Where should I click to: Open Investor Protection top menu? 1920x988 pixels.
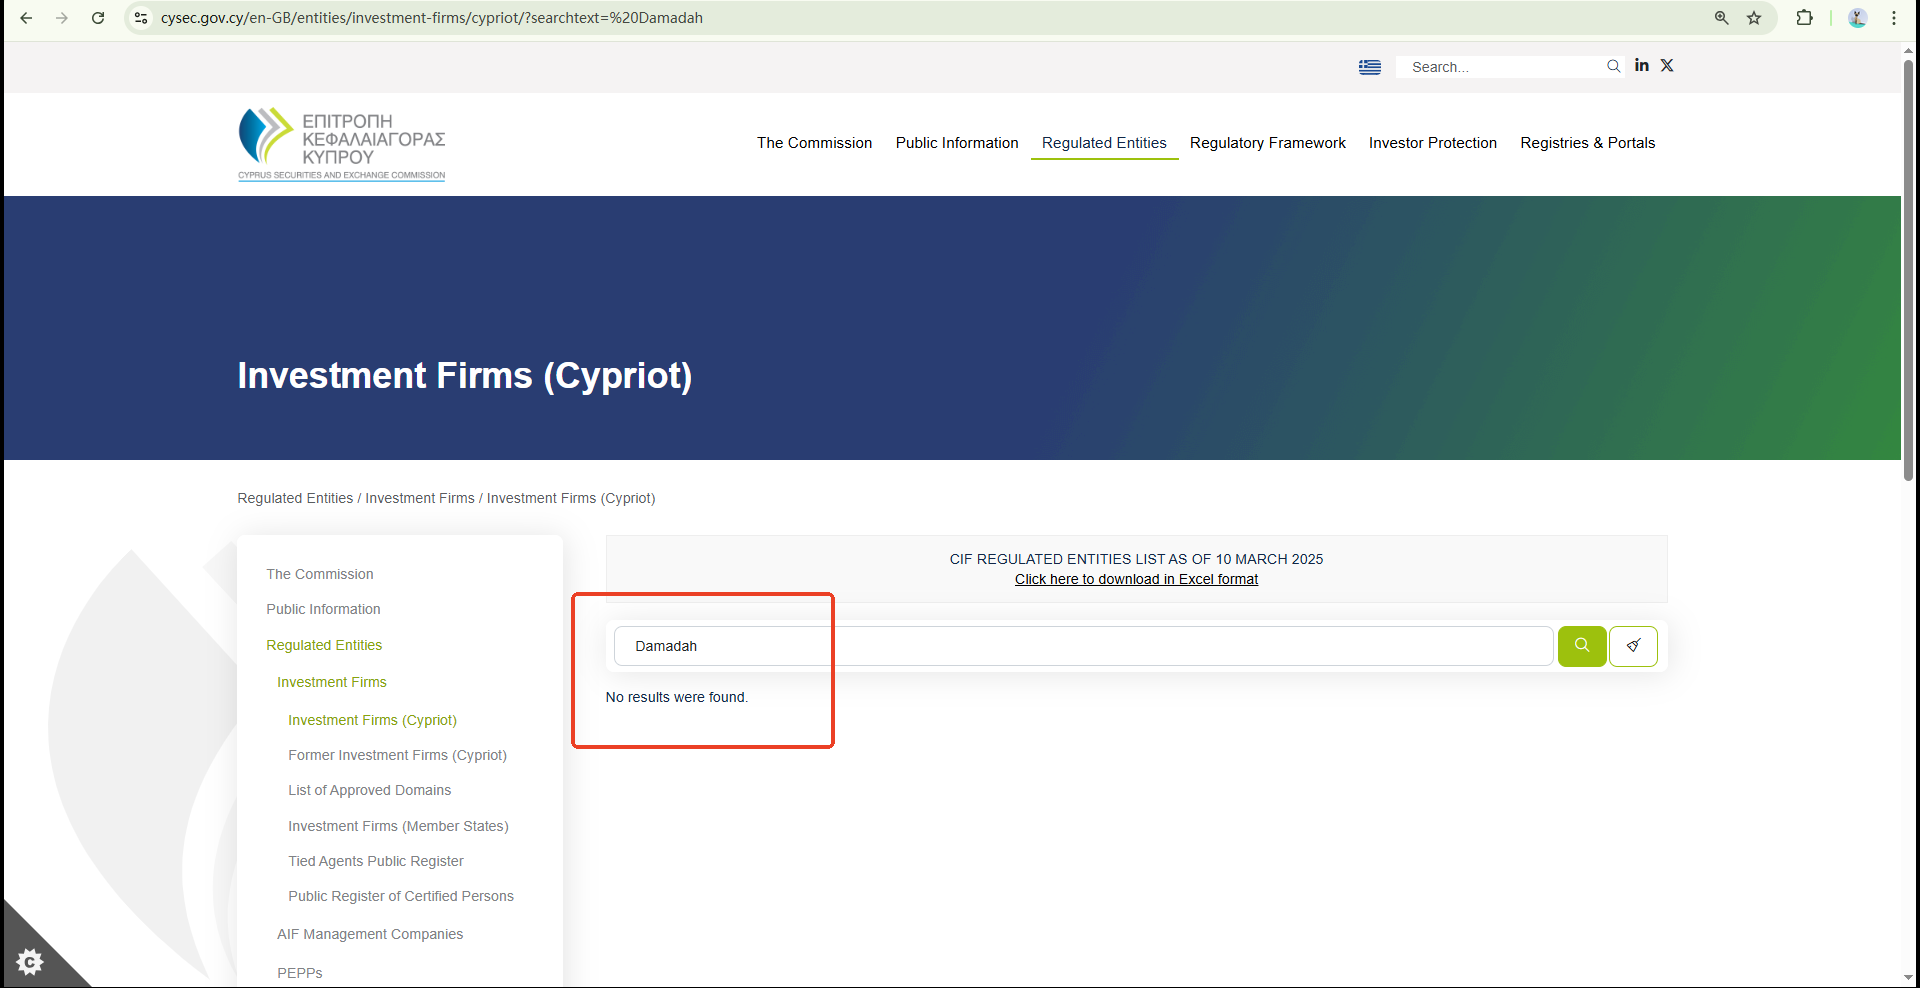pyautogui.click(x=1433, y=143)
